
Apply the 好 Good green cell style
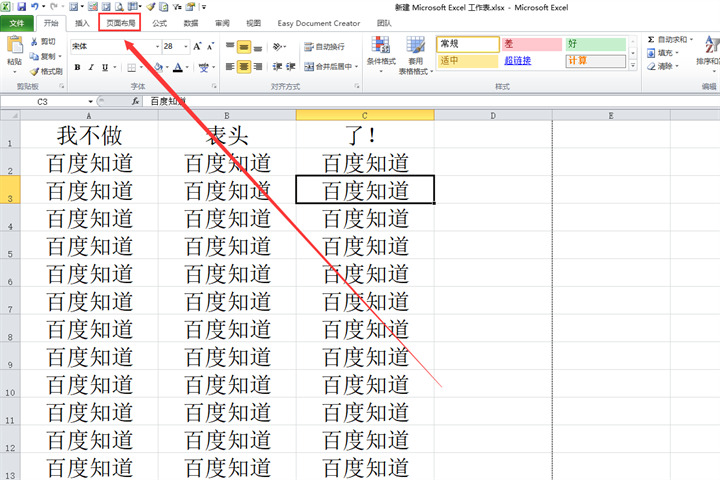pyautogui.click(x=596, y=44)
